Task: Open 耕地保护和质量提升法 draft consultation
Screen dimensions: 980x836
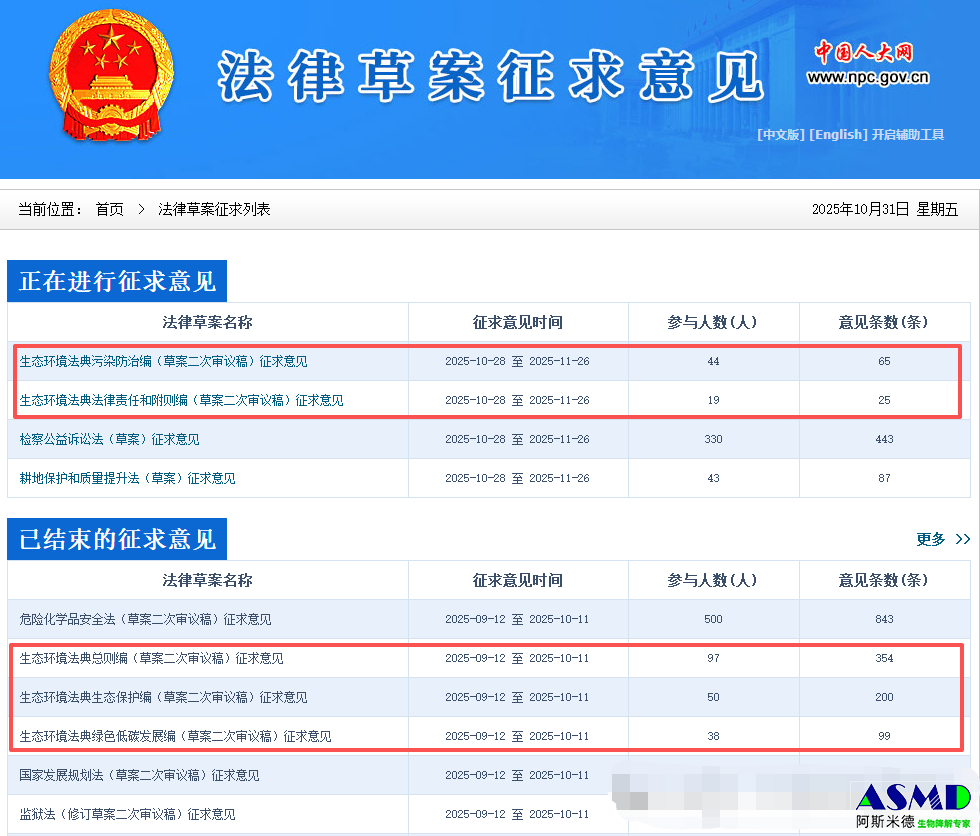Action: 128,478
